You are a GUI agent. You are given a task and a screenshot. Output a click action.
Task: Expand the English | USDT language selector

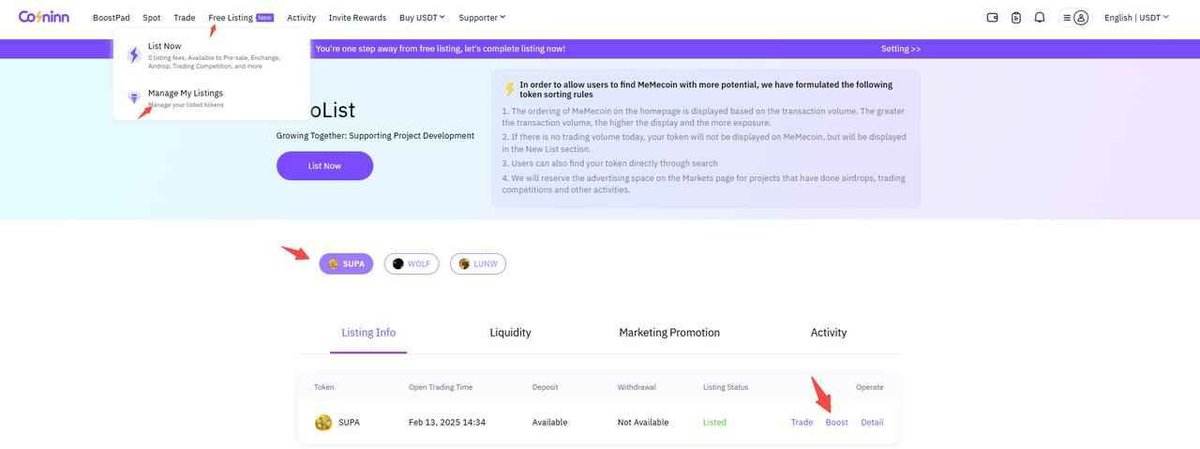(x=1136, y=17)
